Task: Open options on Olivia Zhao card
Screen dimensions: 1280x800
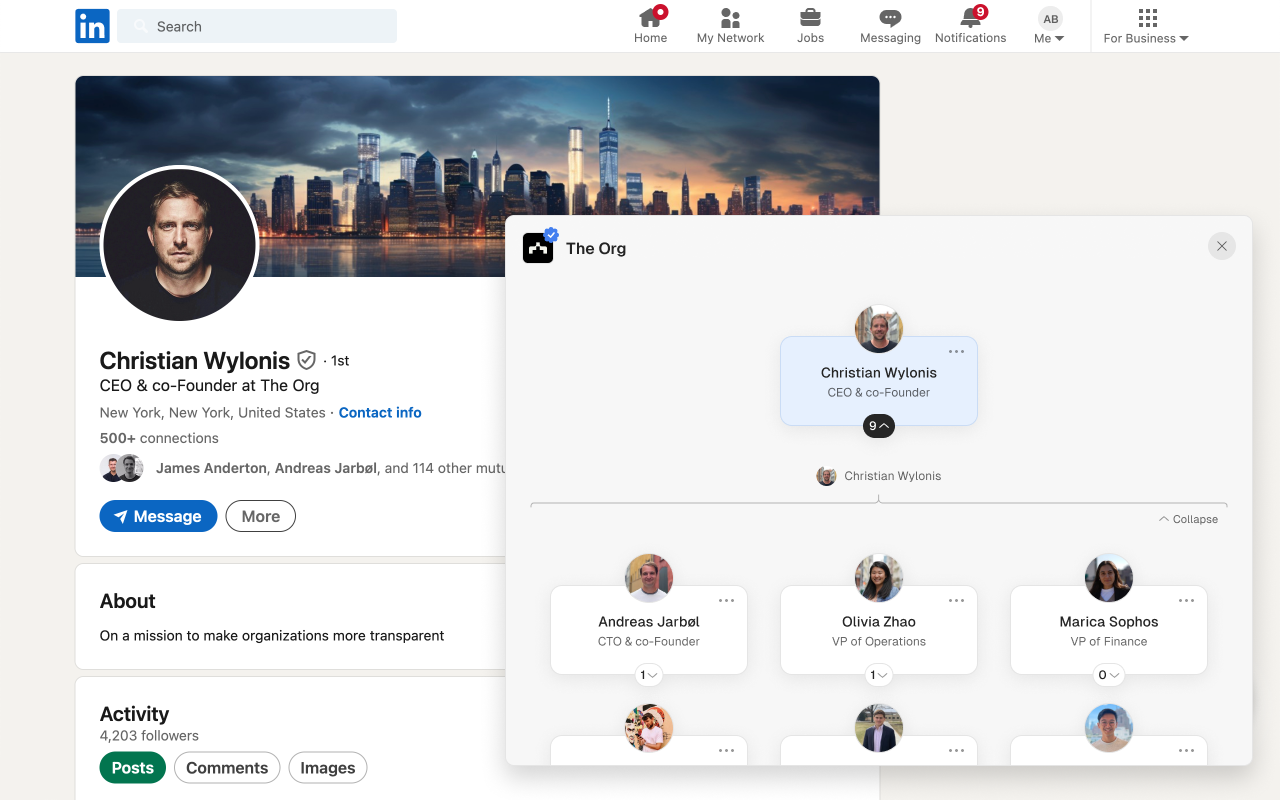Action: (x=956, y=600)
